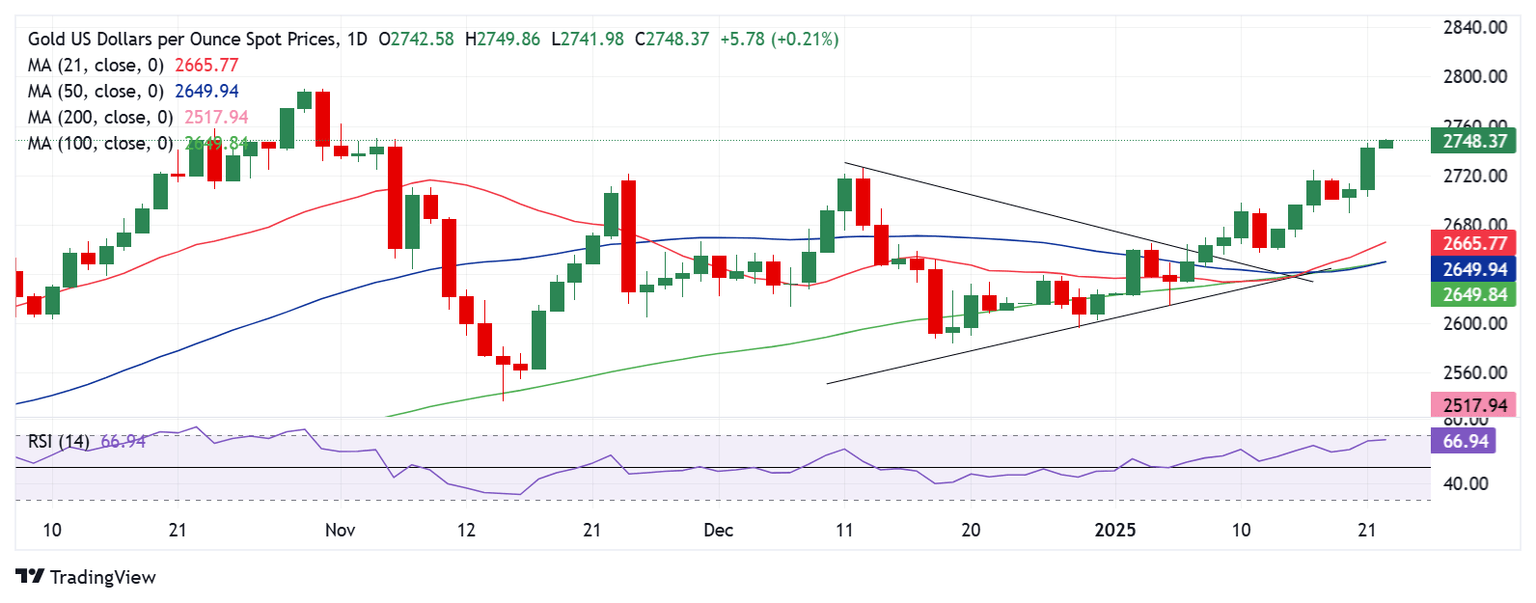Image resolution: width=1536 pixels, height=603 pixels.
Task: Click the Gold Spot Prices chart title
Action: [197, 39]
